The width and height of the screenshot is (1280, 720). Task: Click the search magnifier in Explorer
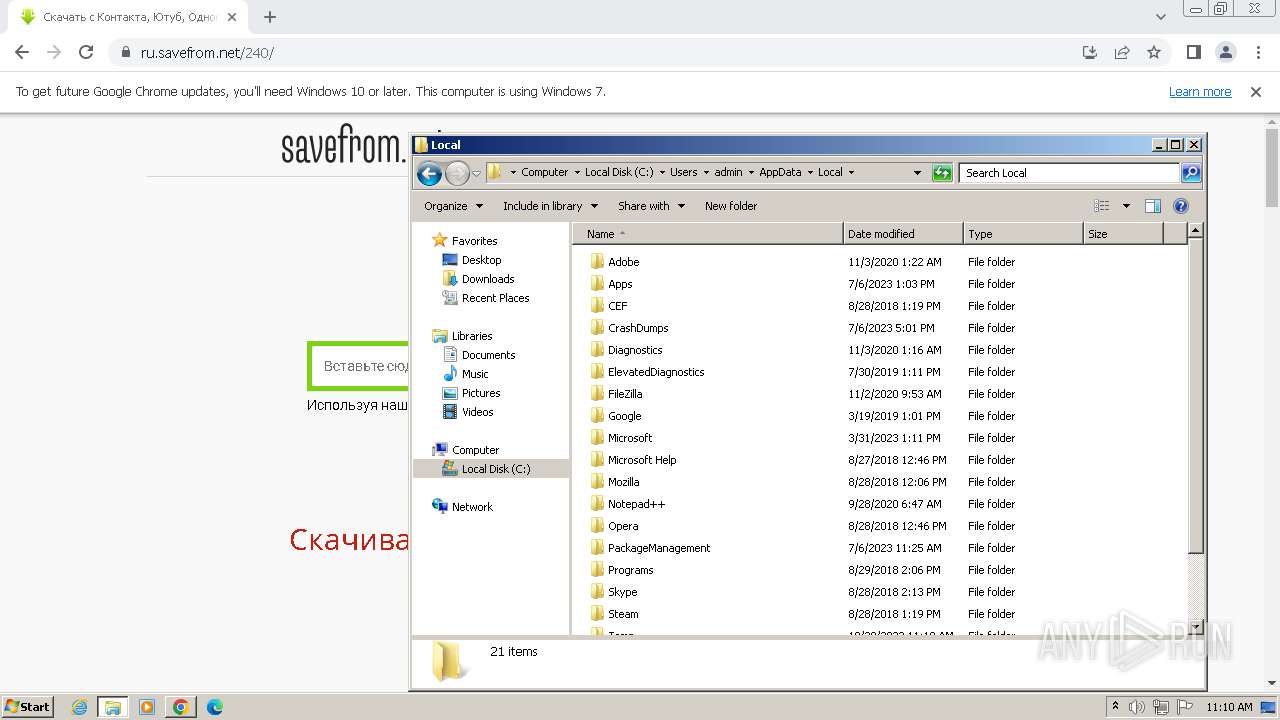(x=1190, y=173)
